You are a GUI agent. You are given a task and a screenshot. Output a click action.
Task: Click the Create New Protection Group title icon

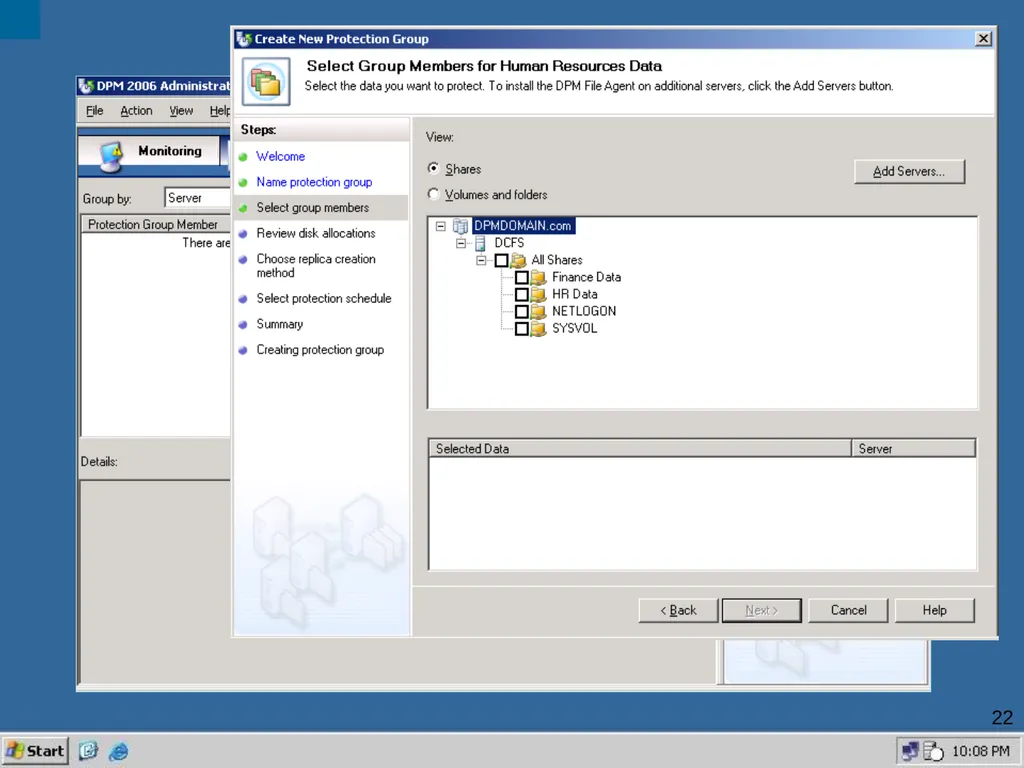pos(244,39)
